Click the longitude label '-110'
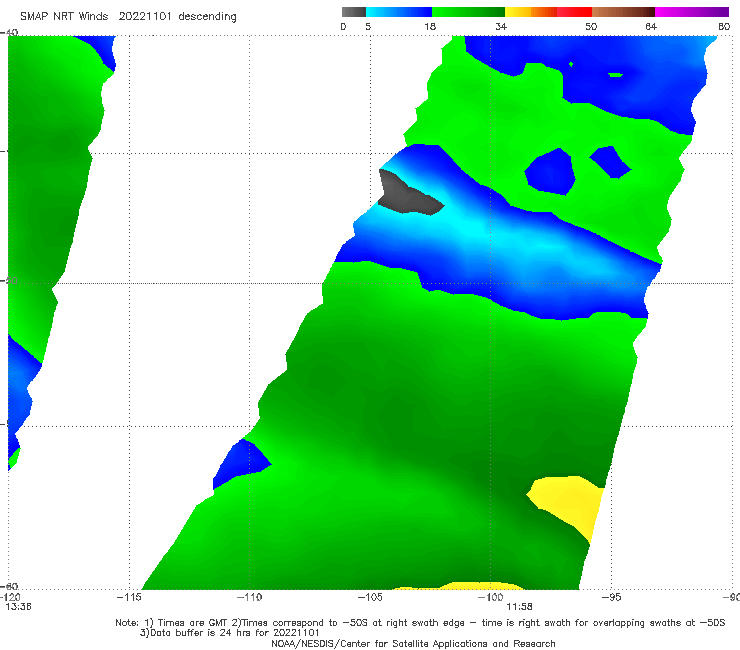The image size is (740, 650). (249, 597)
